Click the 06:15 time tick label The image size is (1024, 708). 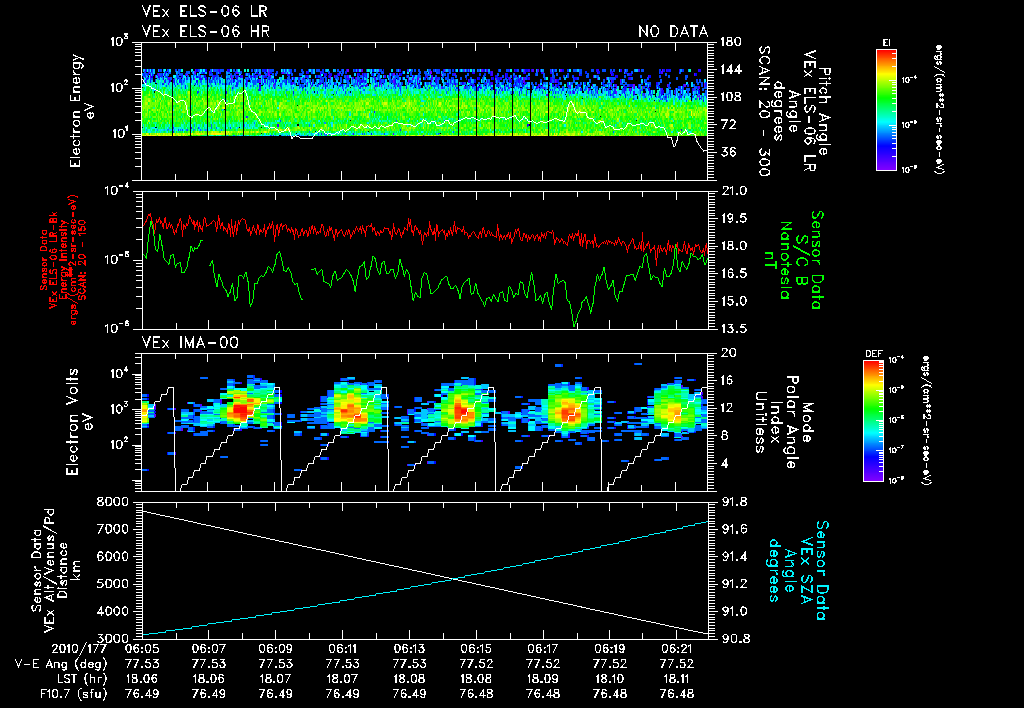click(476, 649)
